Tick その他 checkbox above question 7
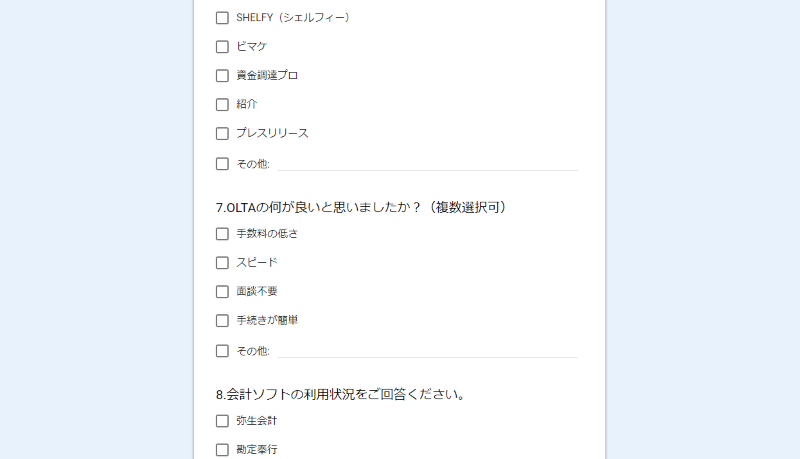Viewport: 800px width, 459px height. (x=222, y=164)
